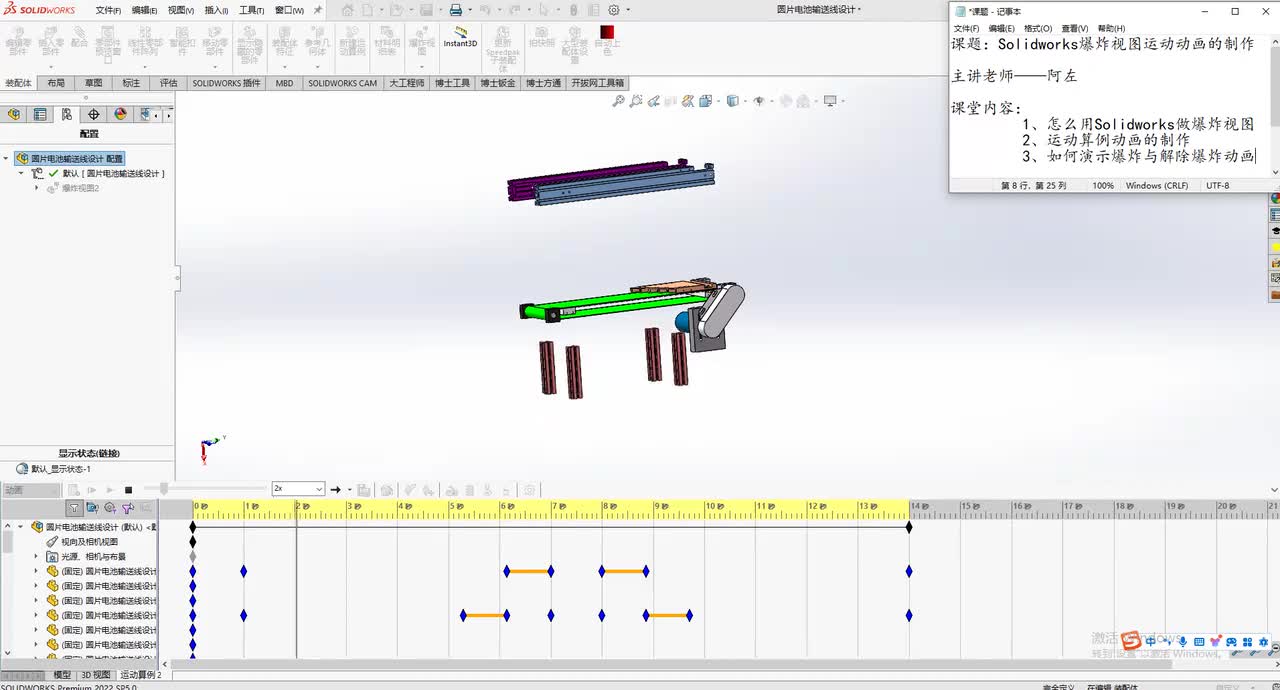Open the playback speed 2x dropdown
Image resolution: width=1280 pixels, height=690 pixels.
click(319, 489)
